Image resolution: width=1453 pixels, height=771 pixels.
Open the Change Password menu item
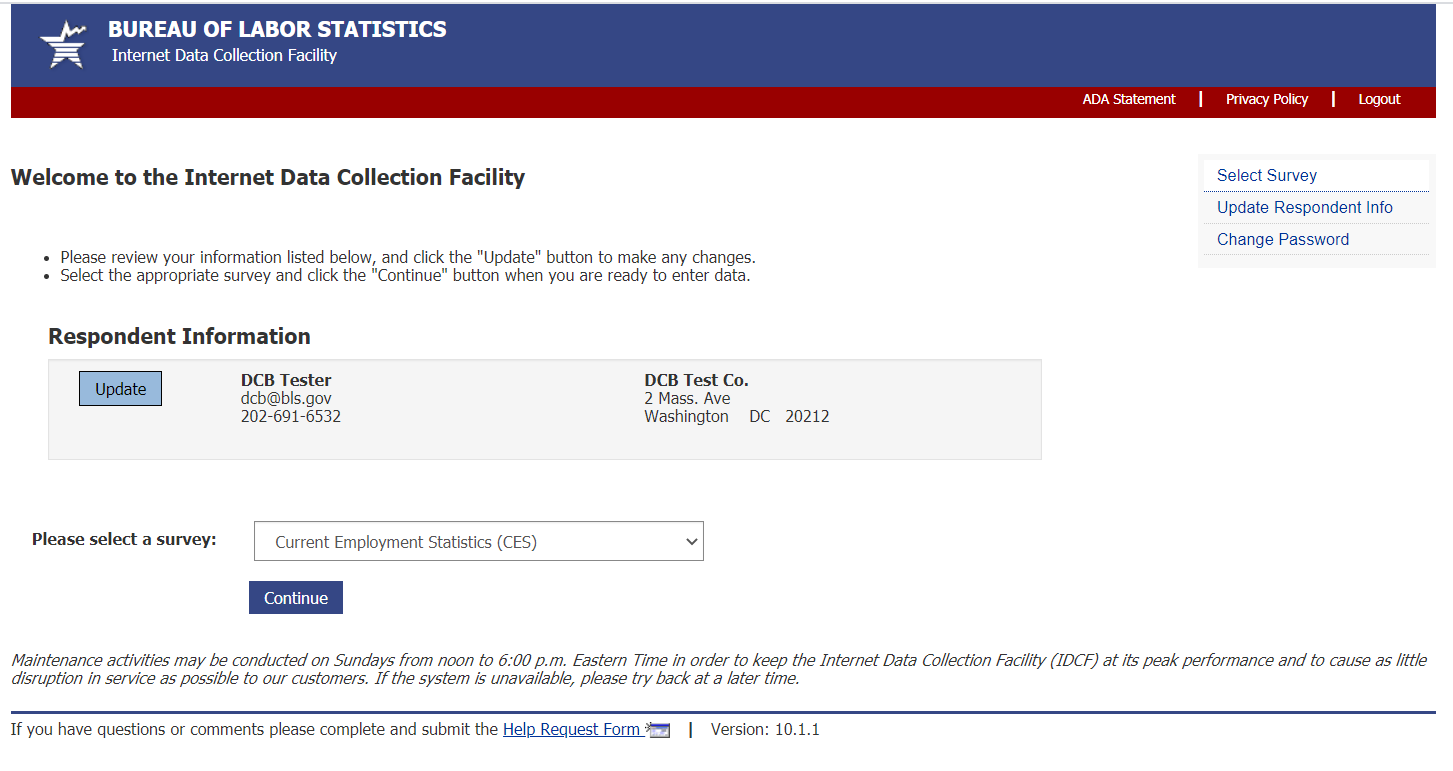pyautogui.click(x=1282, y=239)
